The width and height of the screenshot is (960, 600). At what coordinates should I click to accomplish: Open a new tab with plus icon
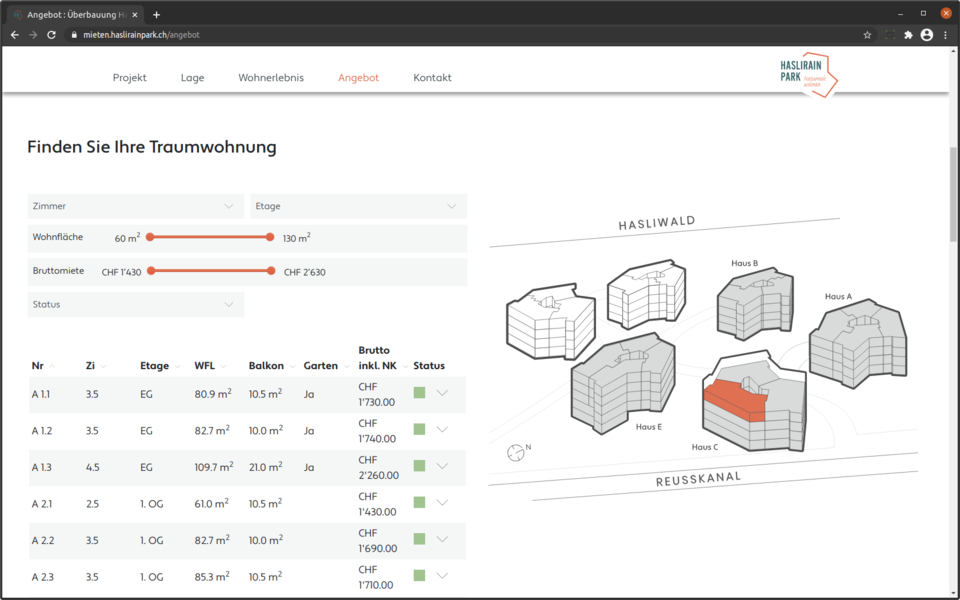point(156,15)
